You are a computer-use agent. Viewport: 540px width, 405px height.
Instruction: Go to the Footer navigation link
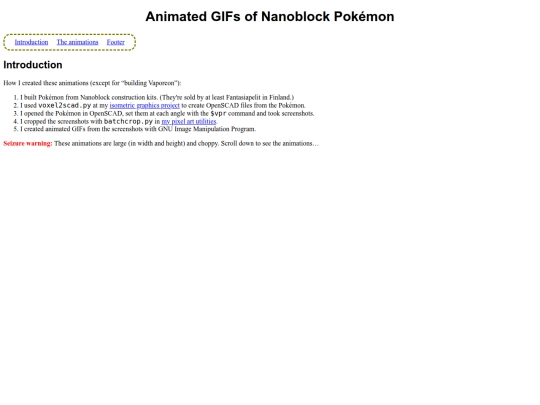(x=115, y=42)
